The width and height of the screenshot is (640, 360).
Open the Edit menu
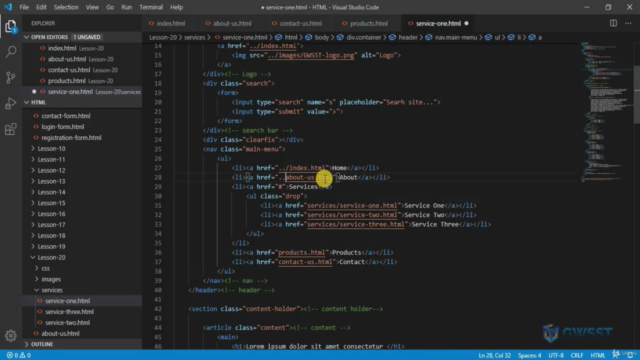[x=41, y=7]
